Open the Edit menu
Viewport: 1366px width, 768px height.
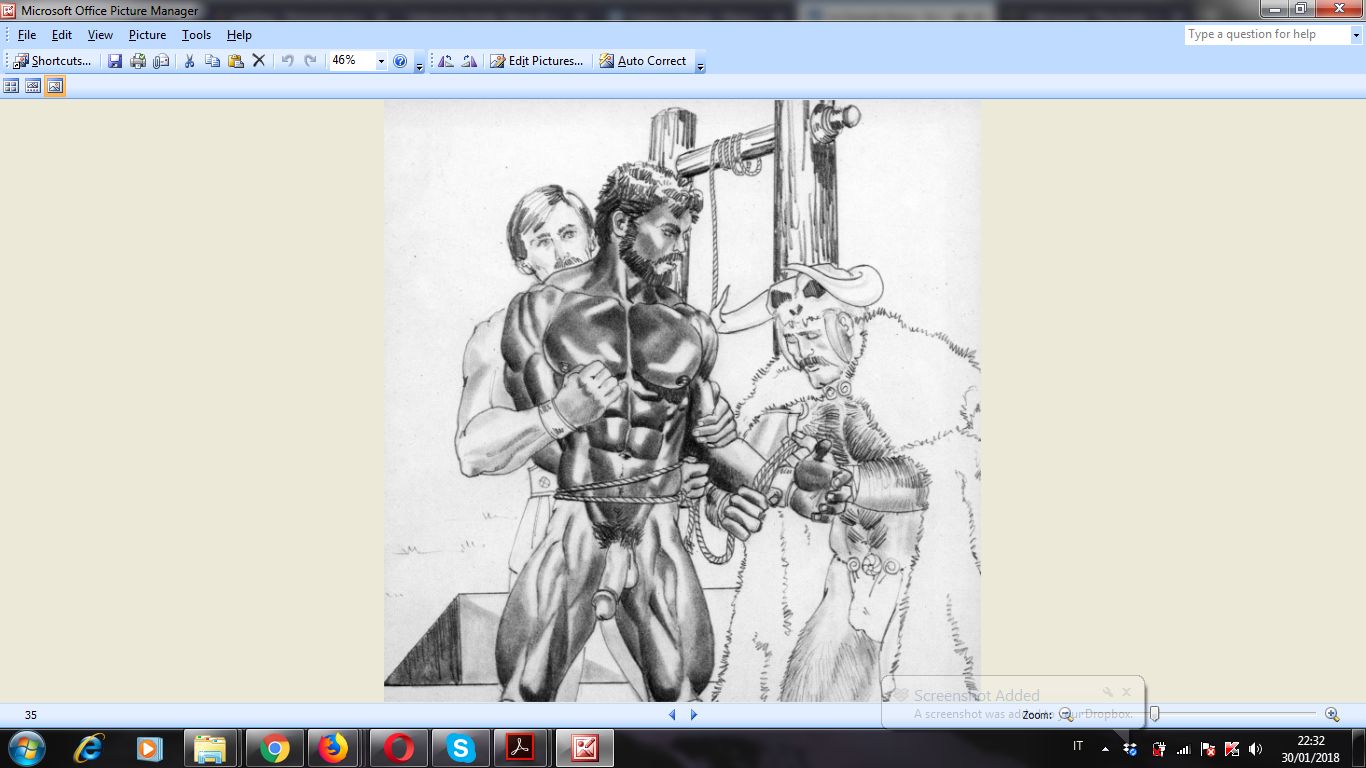pyautogui.click(x=62, y=35)
